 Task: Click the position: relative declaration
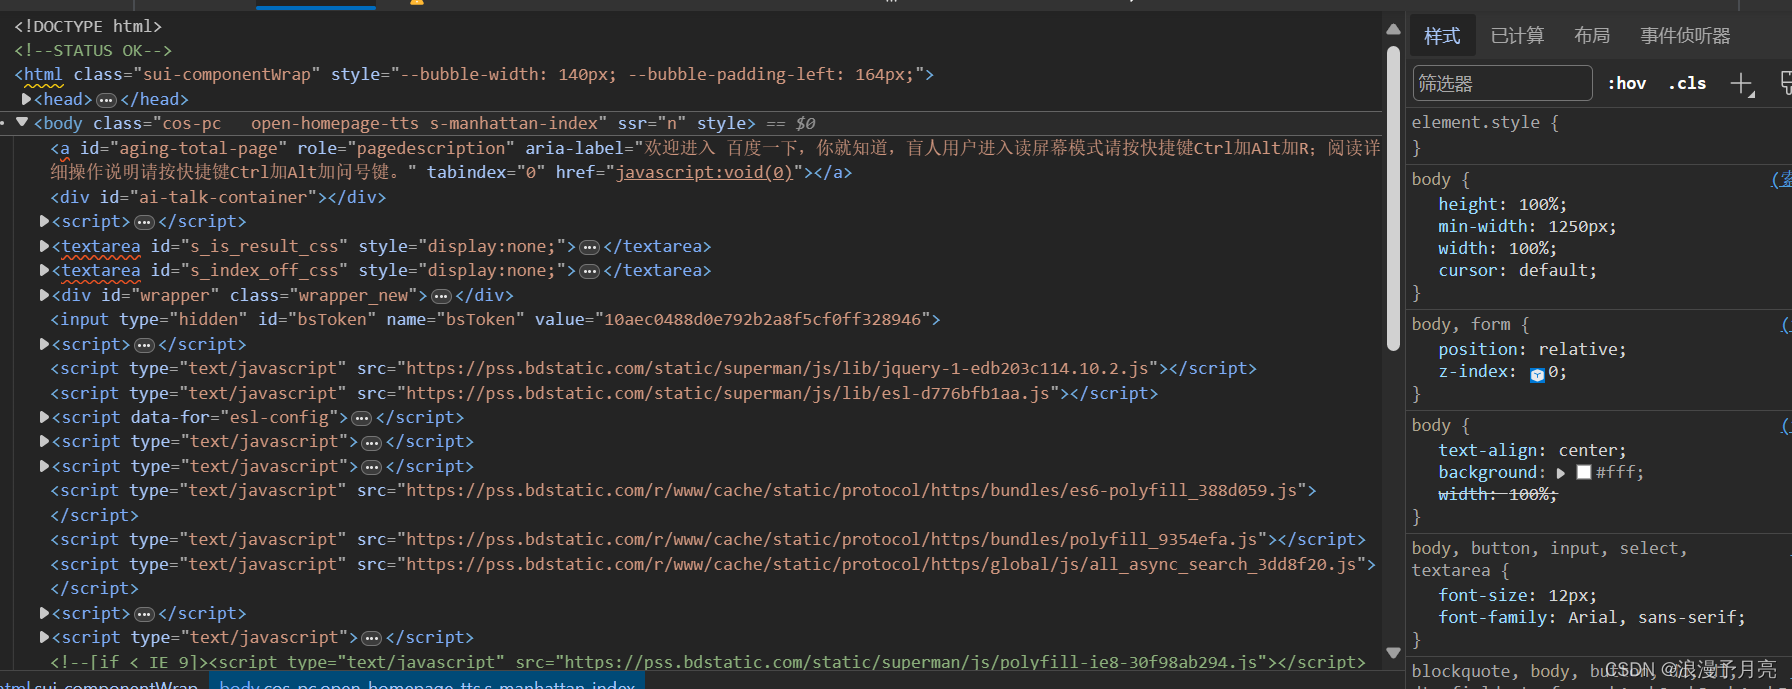point(1533,349)
